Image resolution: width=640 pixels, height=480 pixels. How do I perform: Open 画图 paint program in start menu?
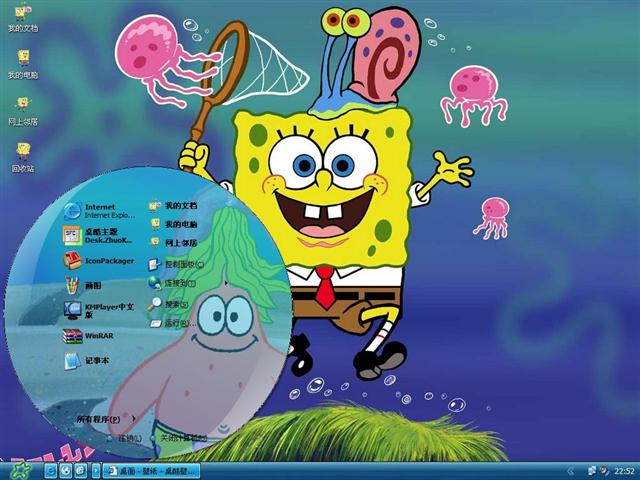point(83,285)
